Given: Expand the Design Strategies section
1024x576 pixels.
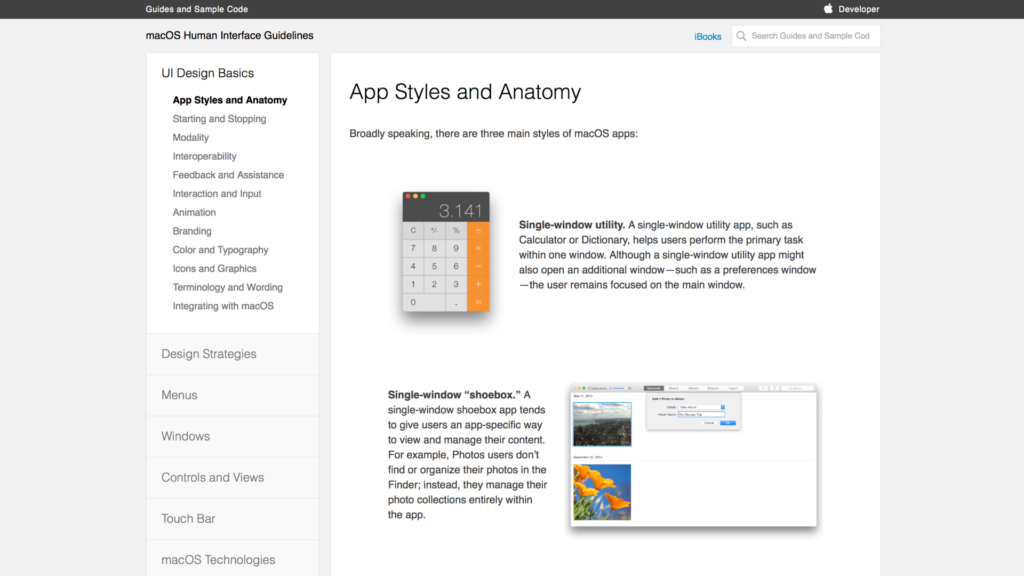Looking at the screenshot, I should (x=232, y=354).
